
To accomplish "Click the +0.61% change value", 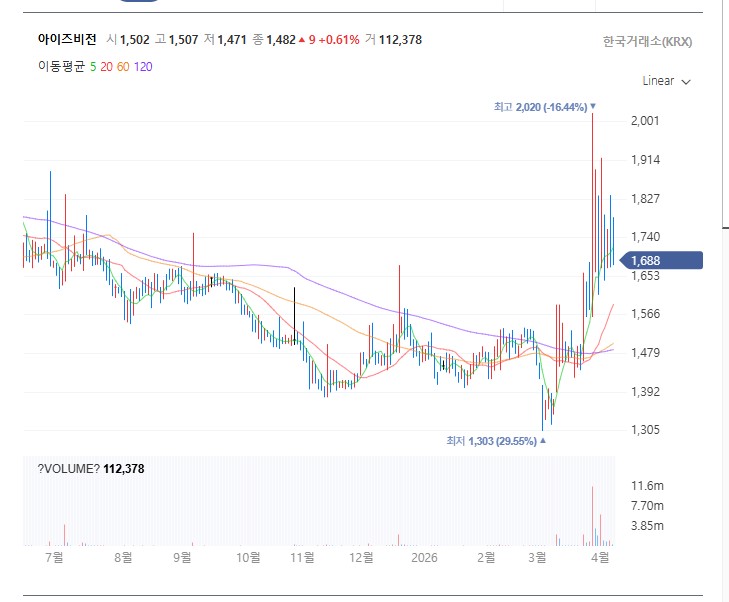I will 339,40.
